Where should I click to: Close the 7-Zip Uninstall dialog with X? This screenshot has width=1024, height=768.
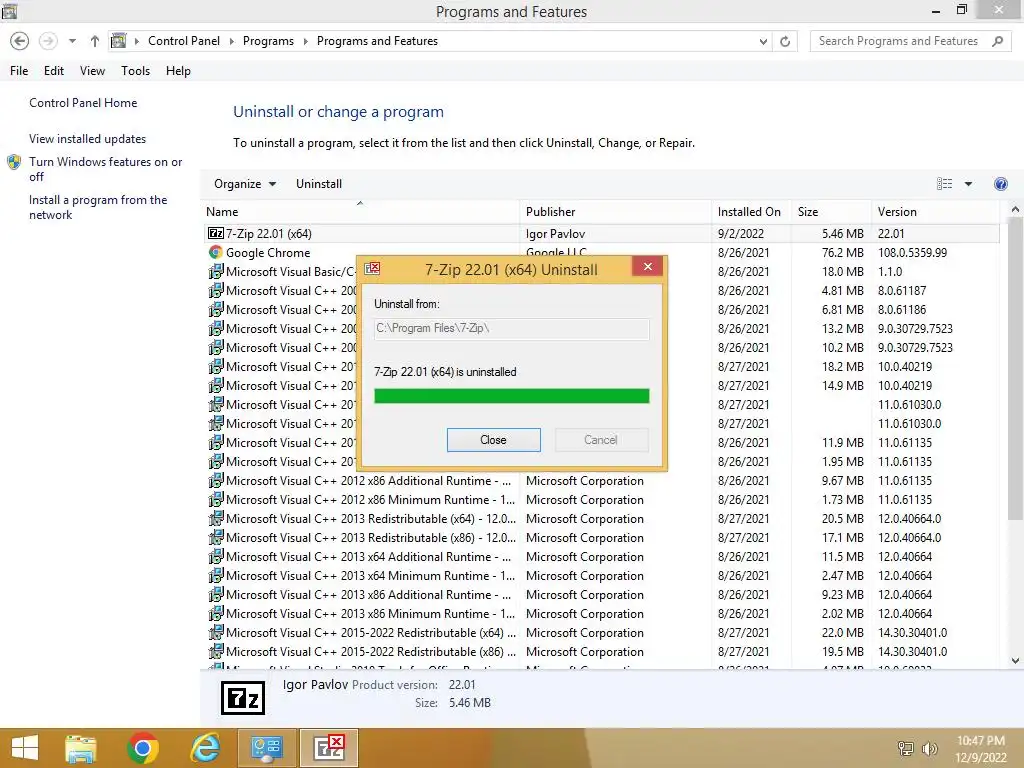coord(647,266)
